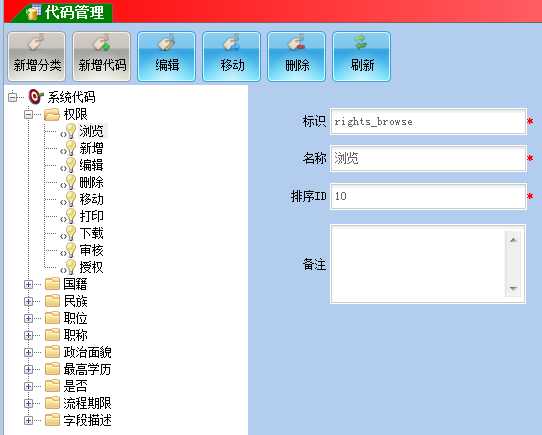This screenshot has width=542, height=435.
Task: Expand the 国籍 folder node
Action: pyautogui.click(x=29, y=284)
